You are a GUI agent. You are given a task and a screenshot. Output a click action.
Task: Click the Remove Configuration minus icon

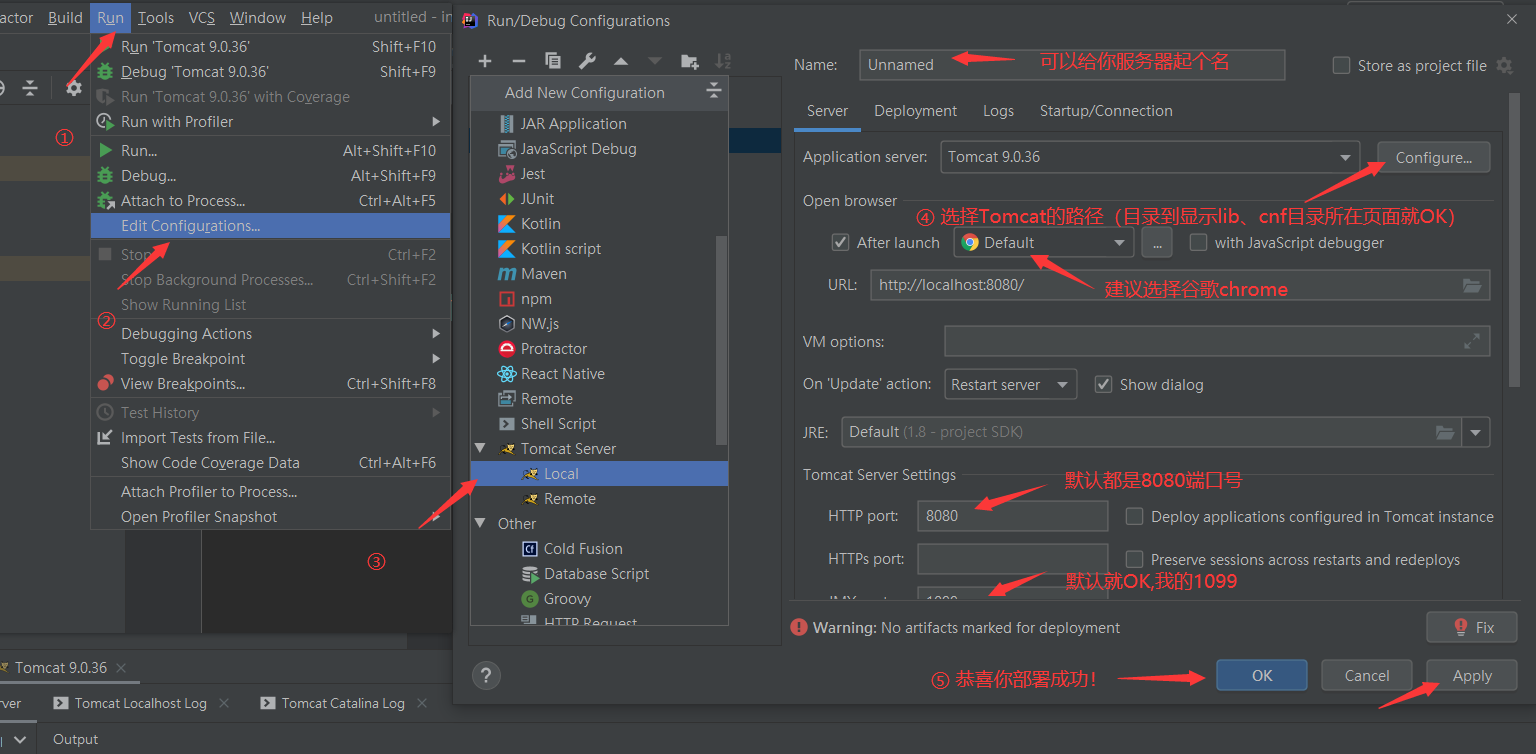[x=519, y=61]
